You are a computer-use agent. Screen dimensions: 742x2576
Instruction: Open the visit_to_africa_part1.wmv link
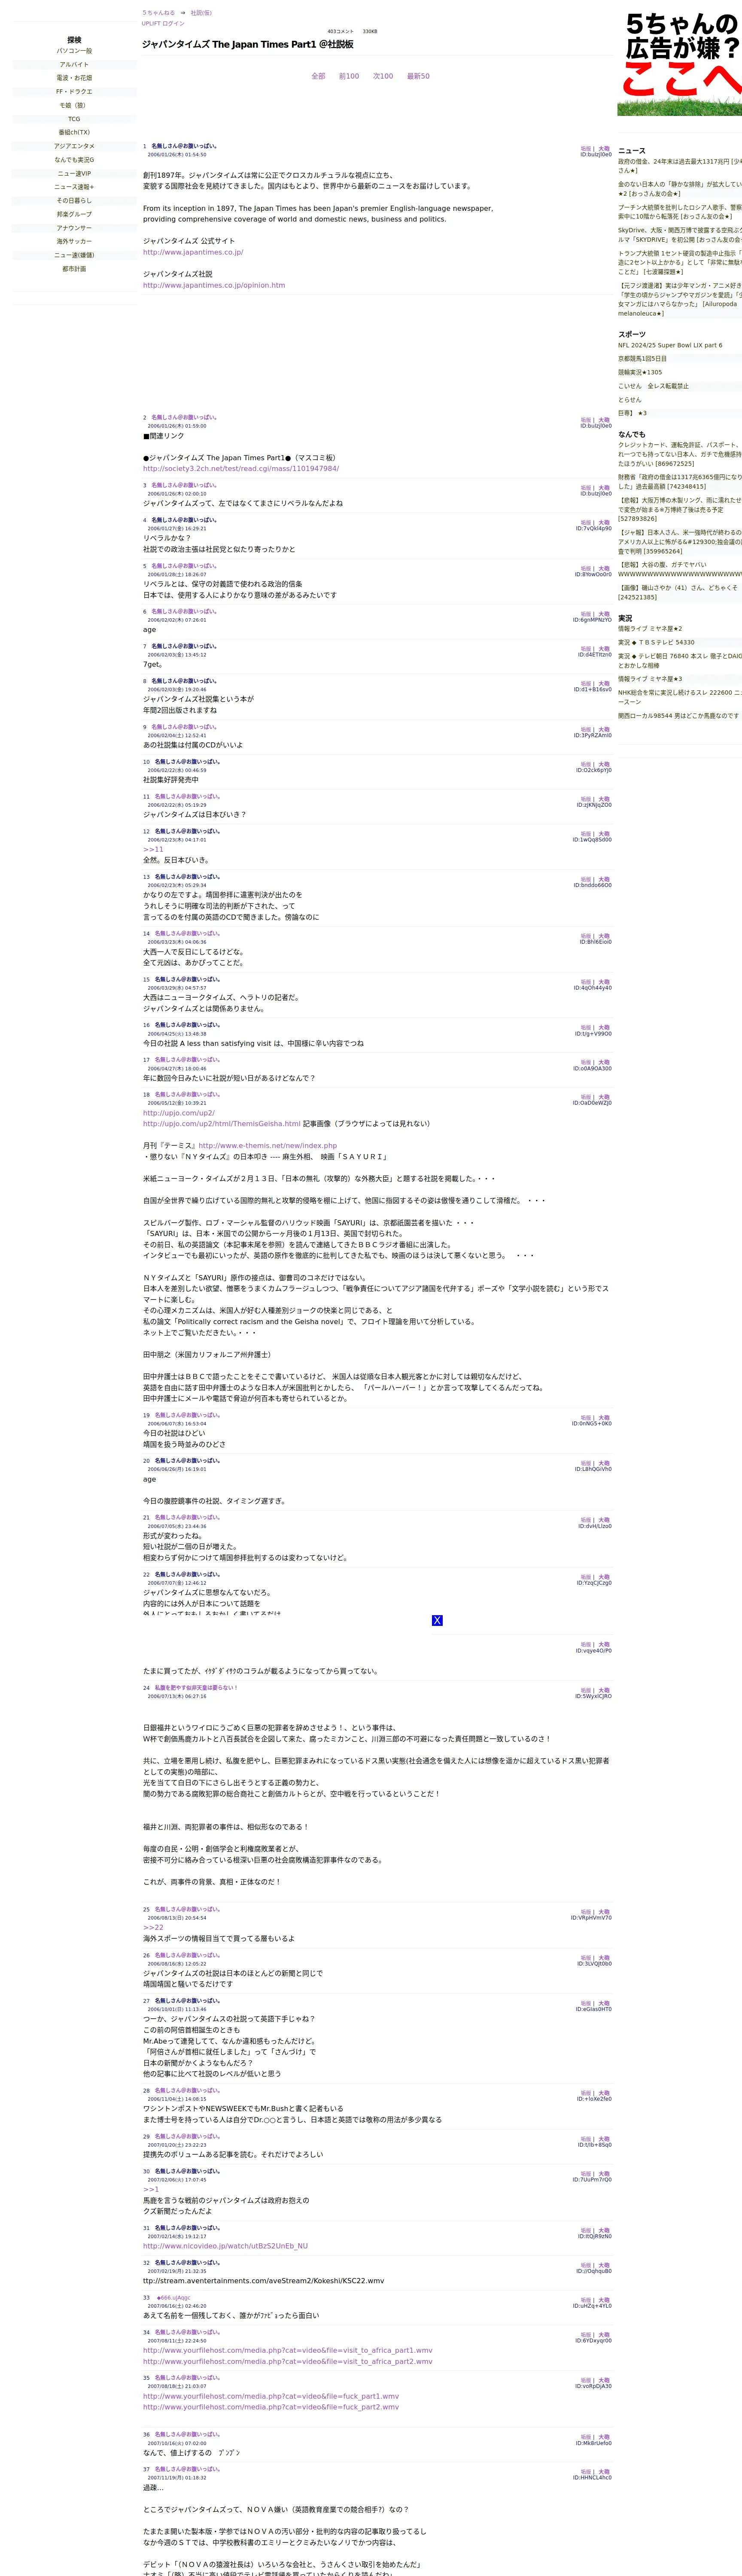288,2351
